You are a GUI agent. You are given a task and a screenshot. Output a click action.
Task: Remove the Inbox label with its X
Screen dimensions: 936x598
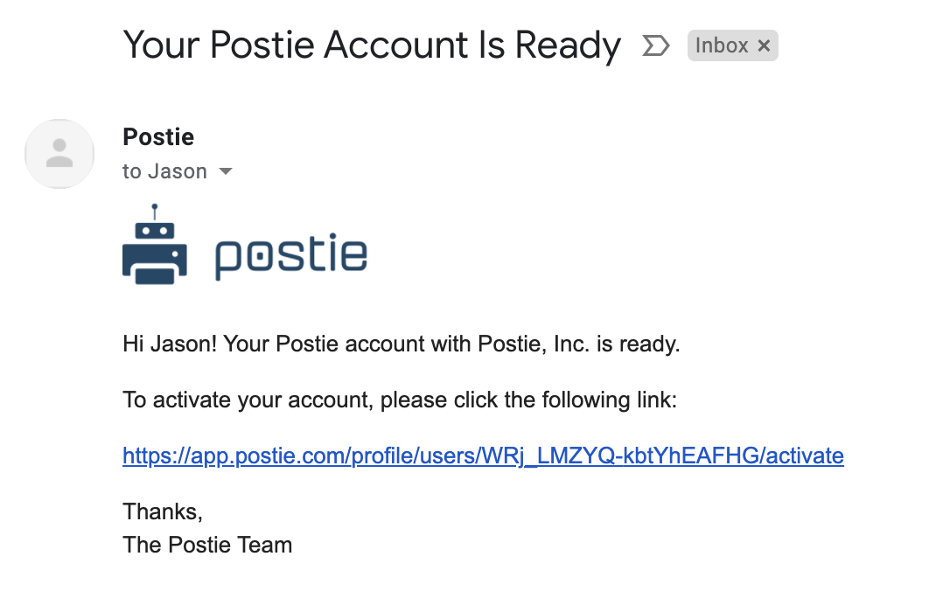click(764, 46)
